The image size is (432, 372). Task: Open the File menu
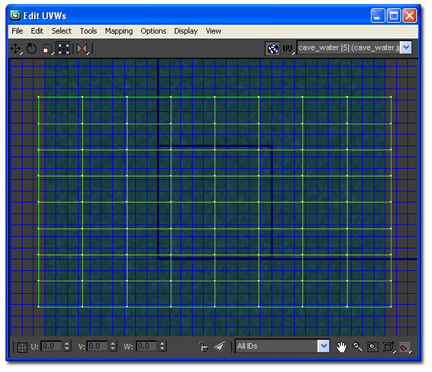[x=17, y=31]
